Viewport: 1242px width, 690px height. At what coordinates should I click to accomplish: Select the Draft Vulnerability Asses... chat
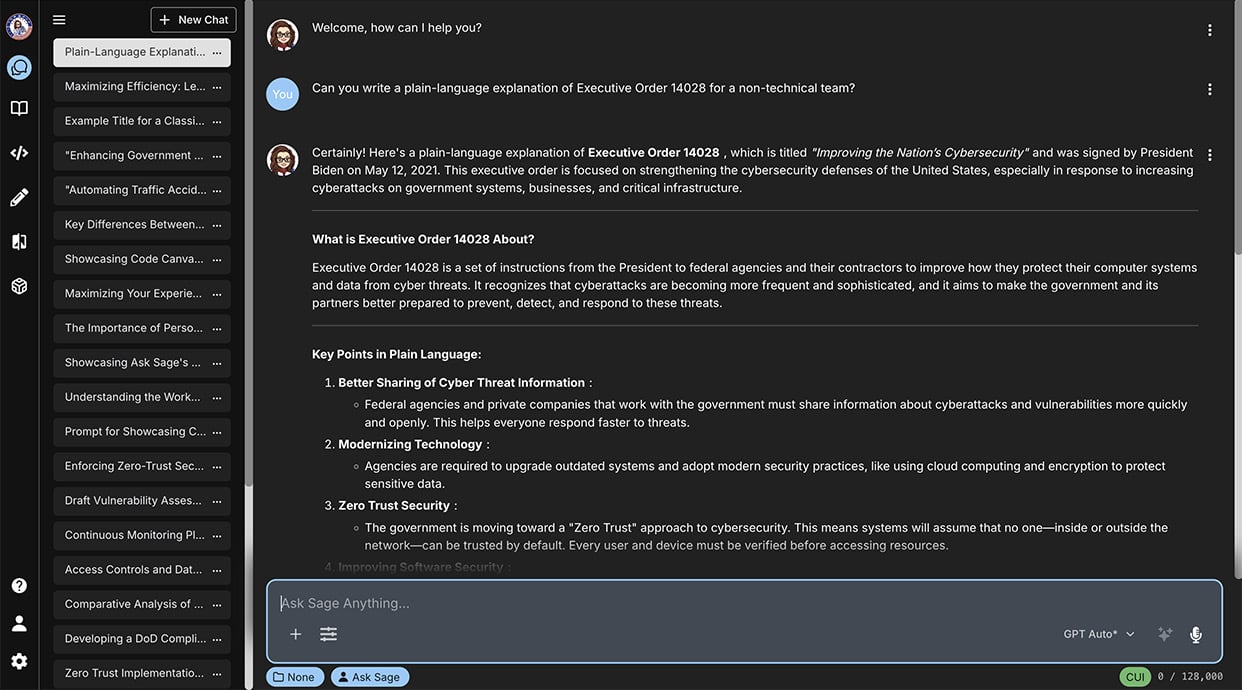pyautogui.click(x=134, y=501)
